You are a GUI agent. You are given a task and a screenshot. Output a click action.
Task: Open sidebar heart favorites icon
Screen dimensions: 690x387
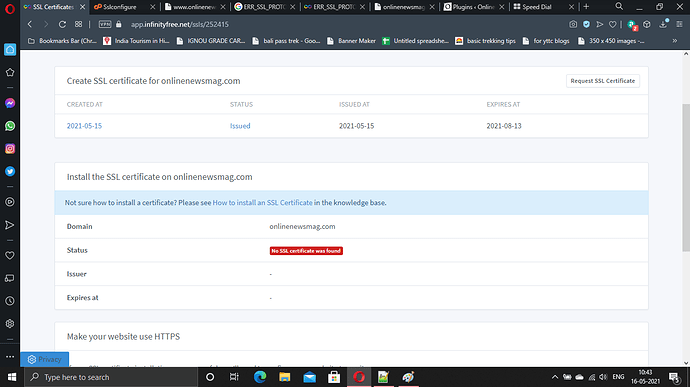pos(10,255)
